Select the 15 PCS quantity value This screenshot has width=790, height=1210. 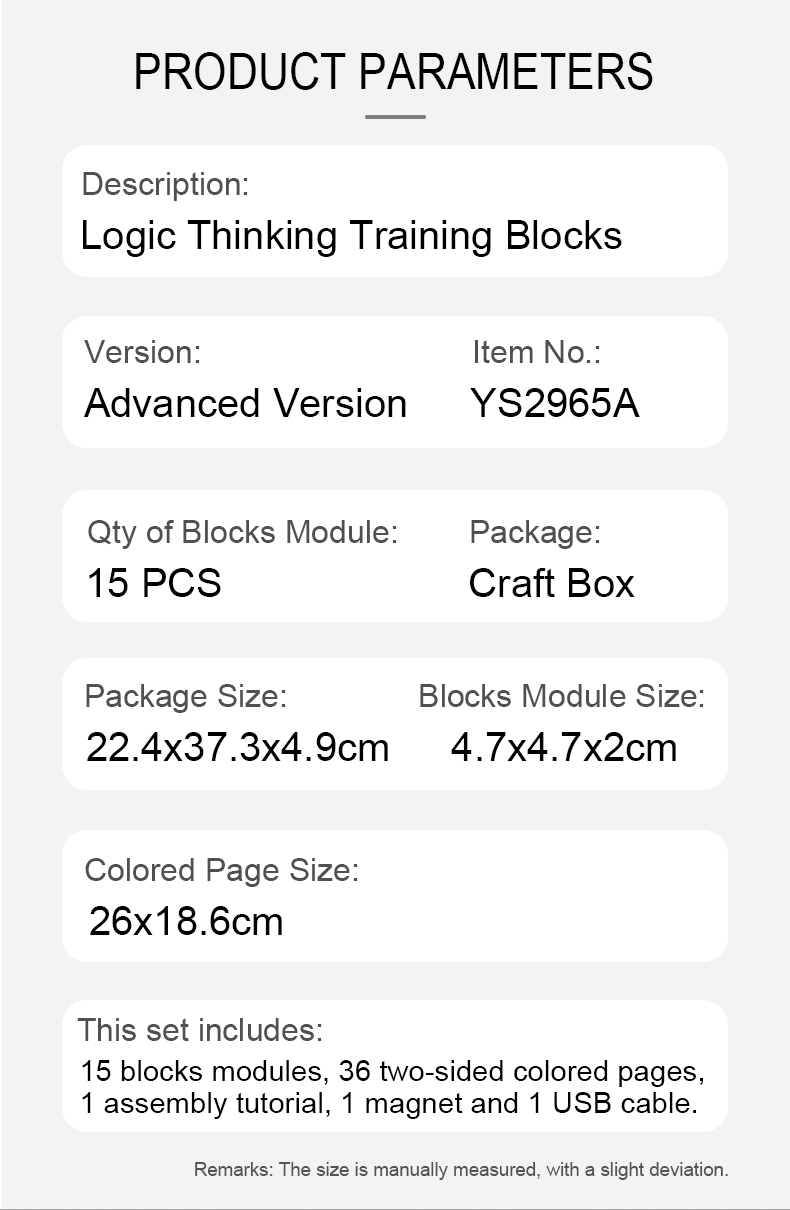[154, 583]
